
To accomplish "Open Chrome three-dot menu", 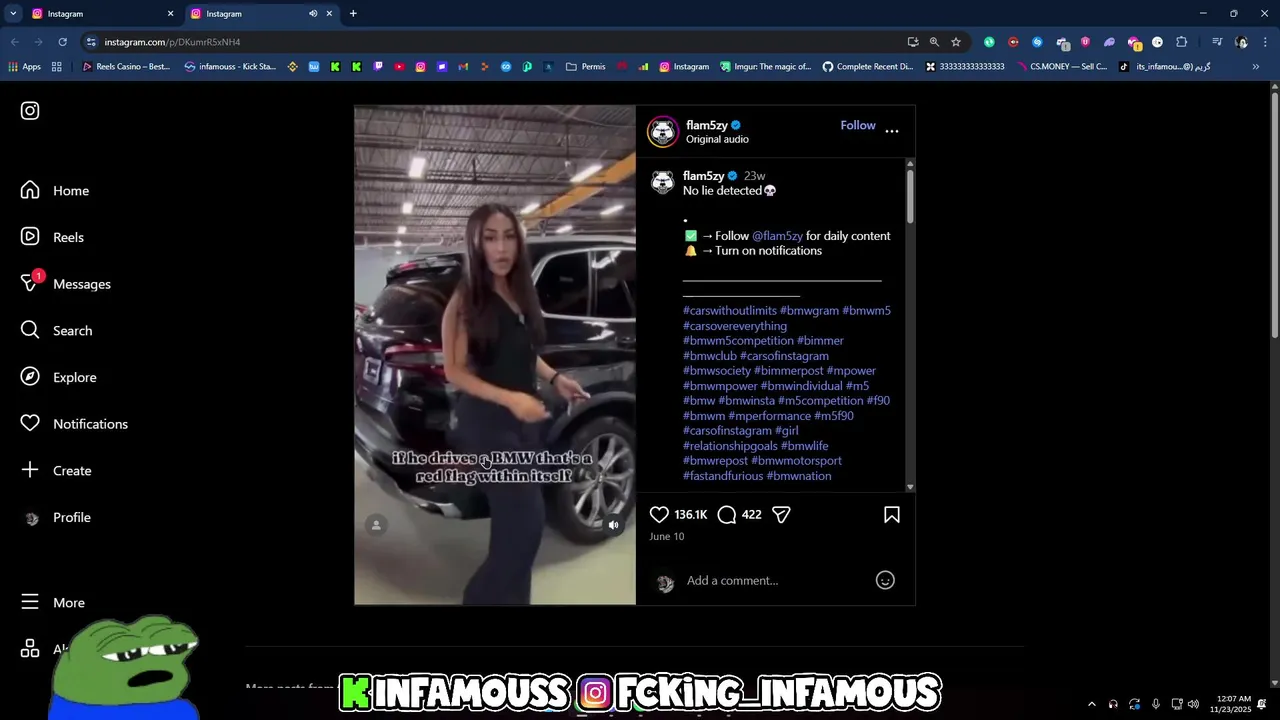I will pos(1266,42).
